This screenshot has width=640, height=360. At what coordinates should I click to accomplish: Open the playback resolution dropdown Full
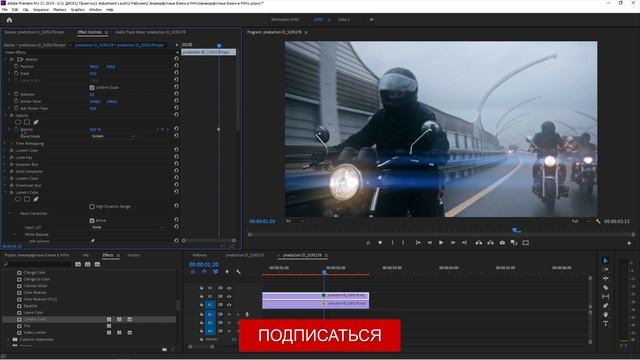pyautogui.click(x=581, y=221)
